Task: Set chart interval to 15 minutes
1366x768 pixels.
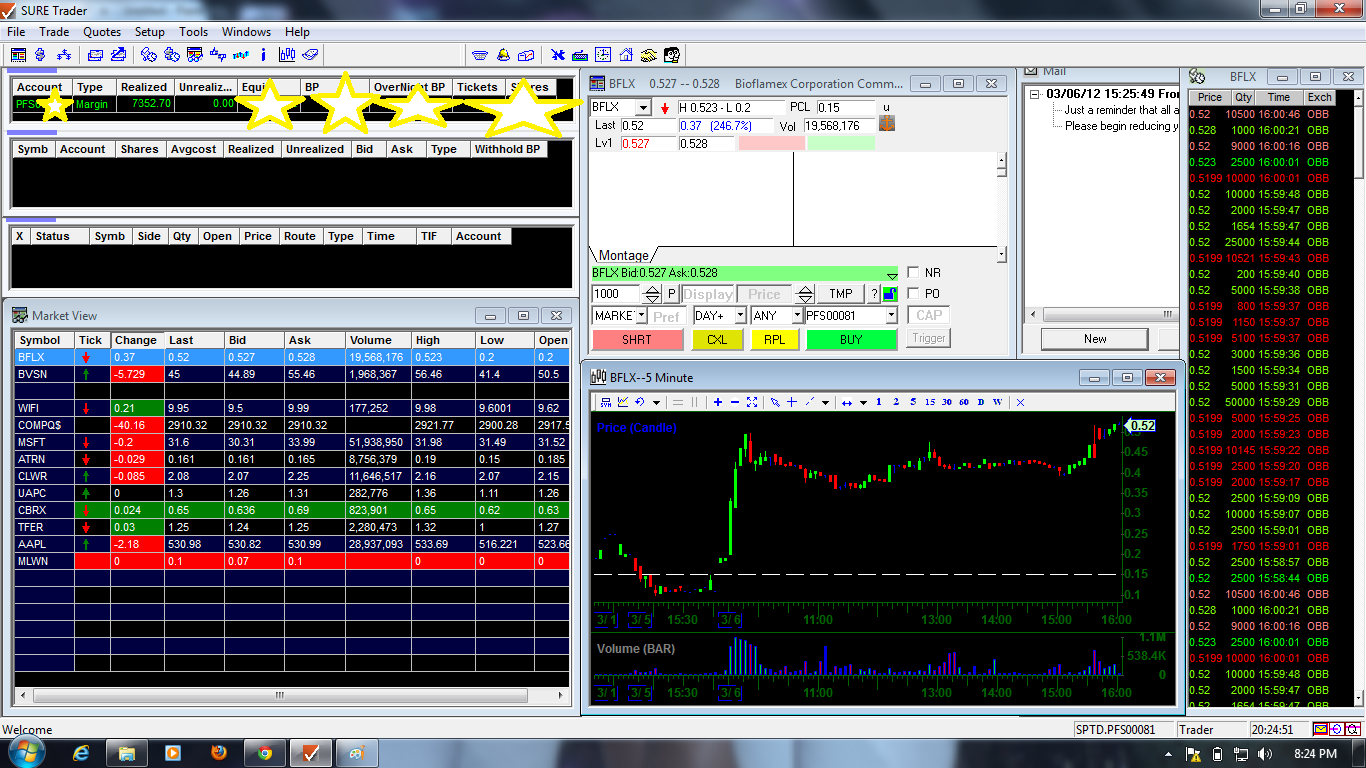Action: [930, 402]
